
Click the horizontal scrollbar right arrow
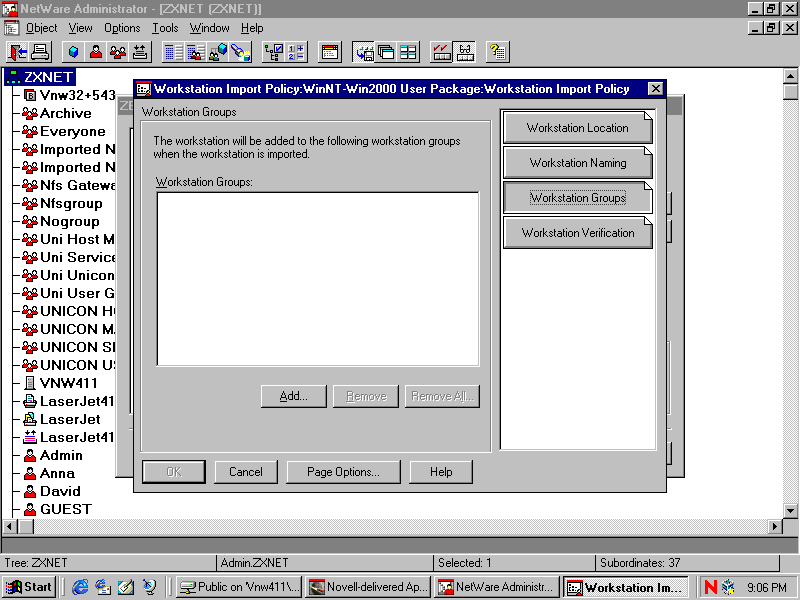(775, 526)
